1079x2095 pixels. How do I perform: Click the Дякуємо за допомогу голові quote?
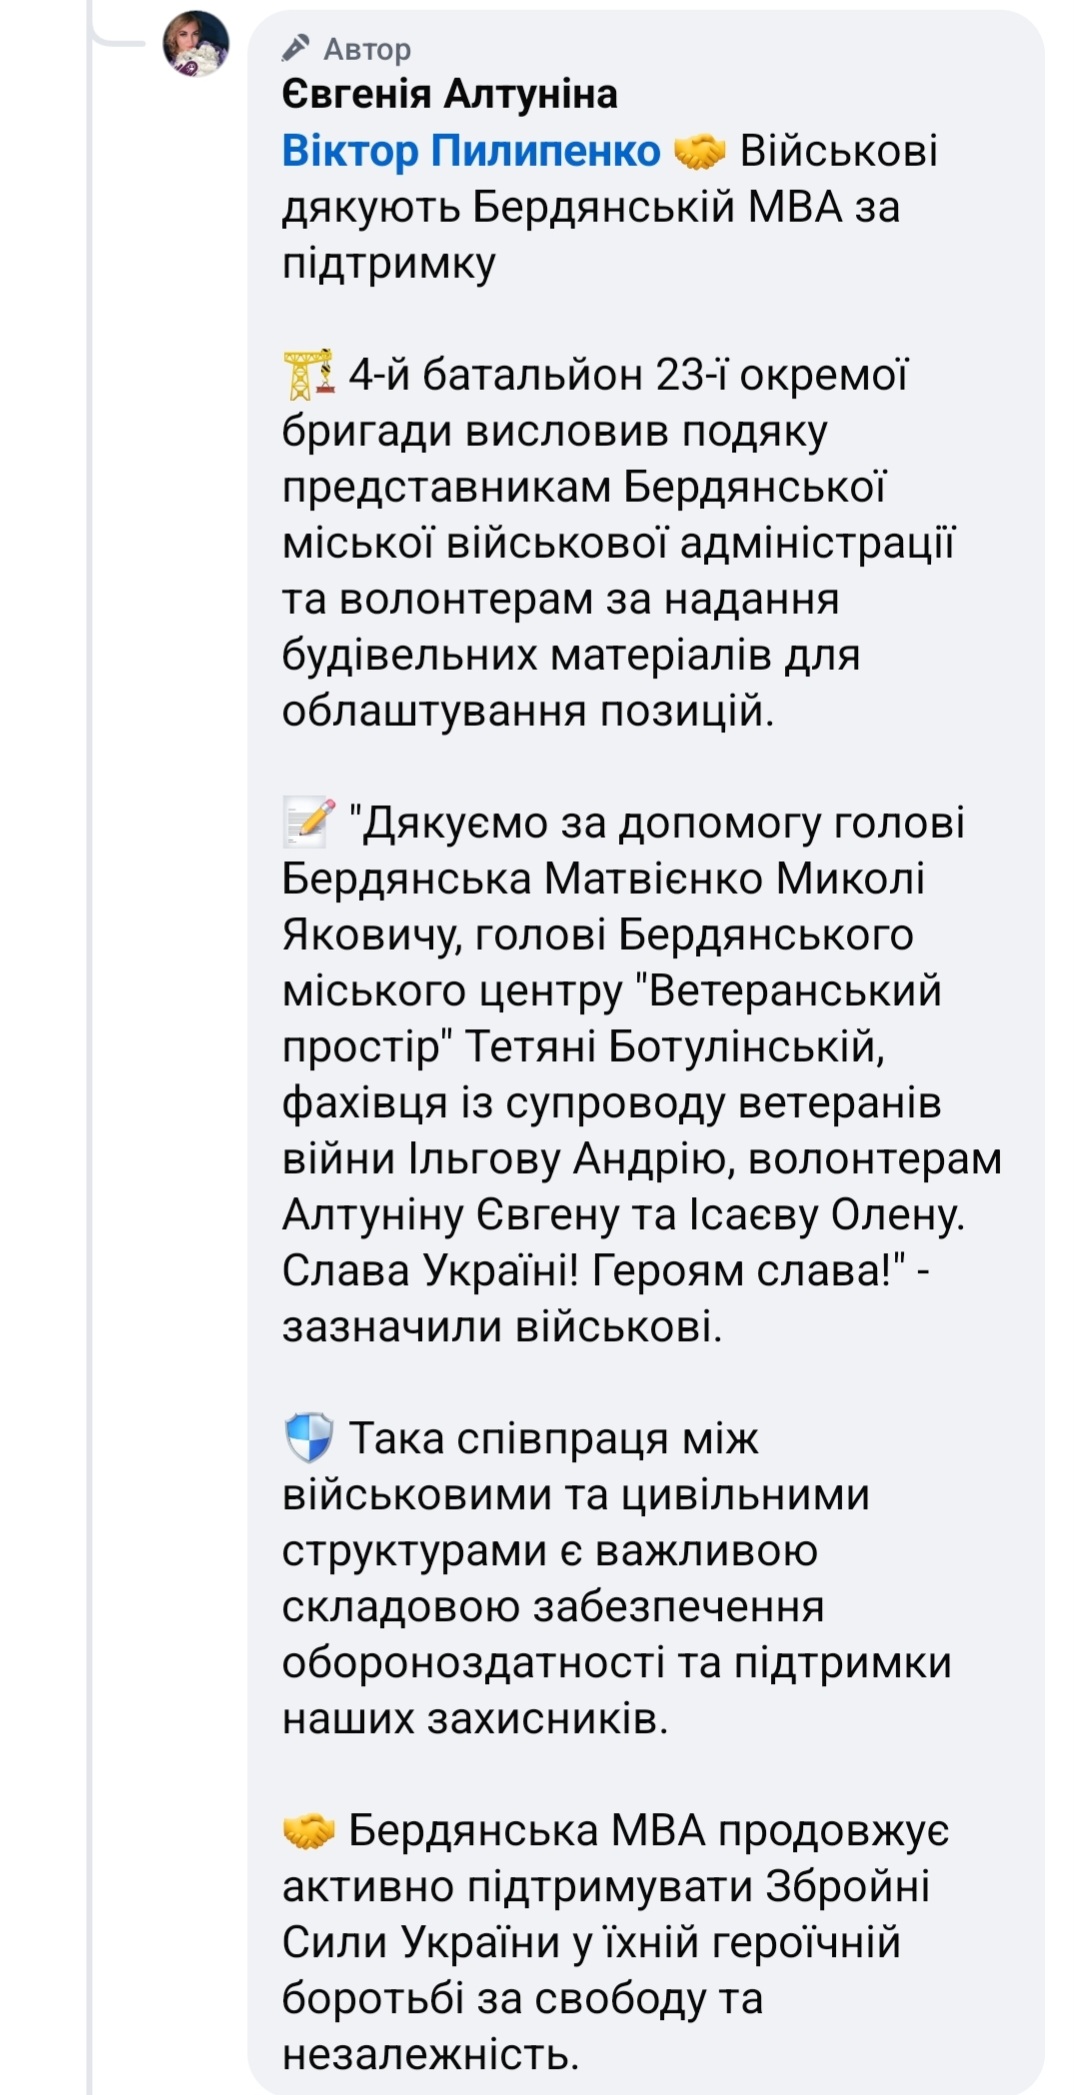tap(656, 823)
